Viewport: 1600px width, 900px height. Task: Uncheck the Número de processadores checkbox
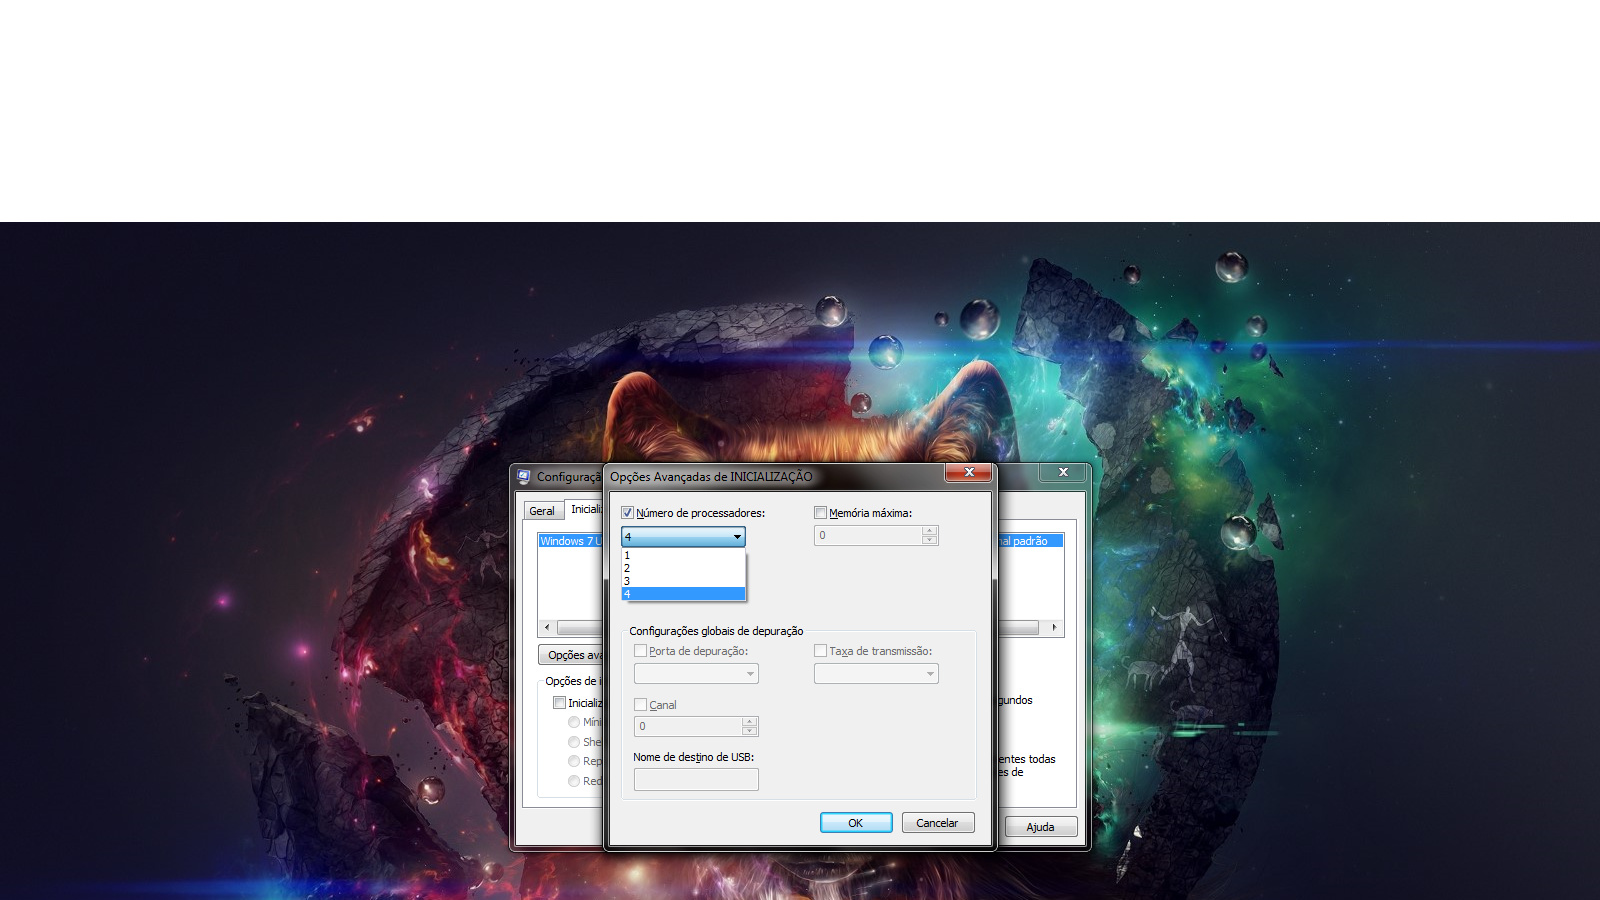(628, 513)
